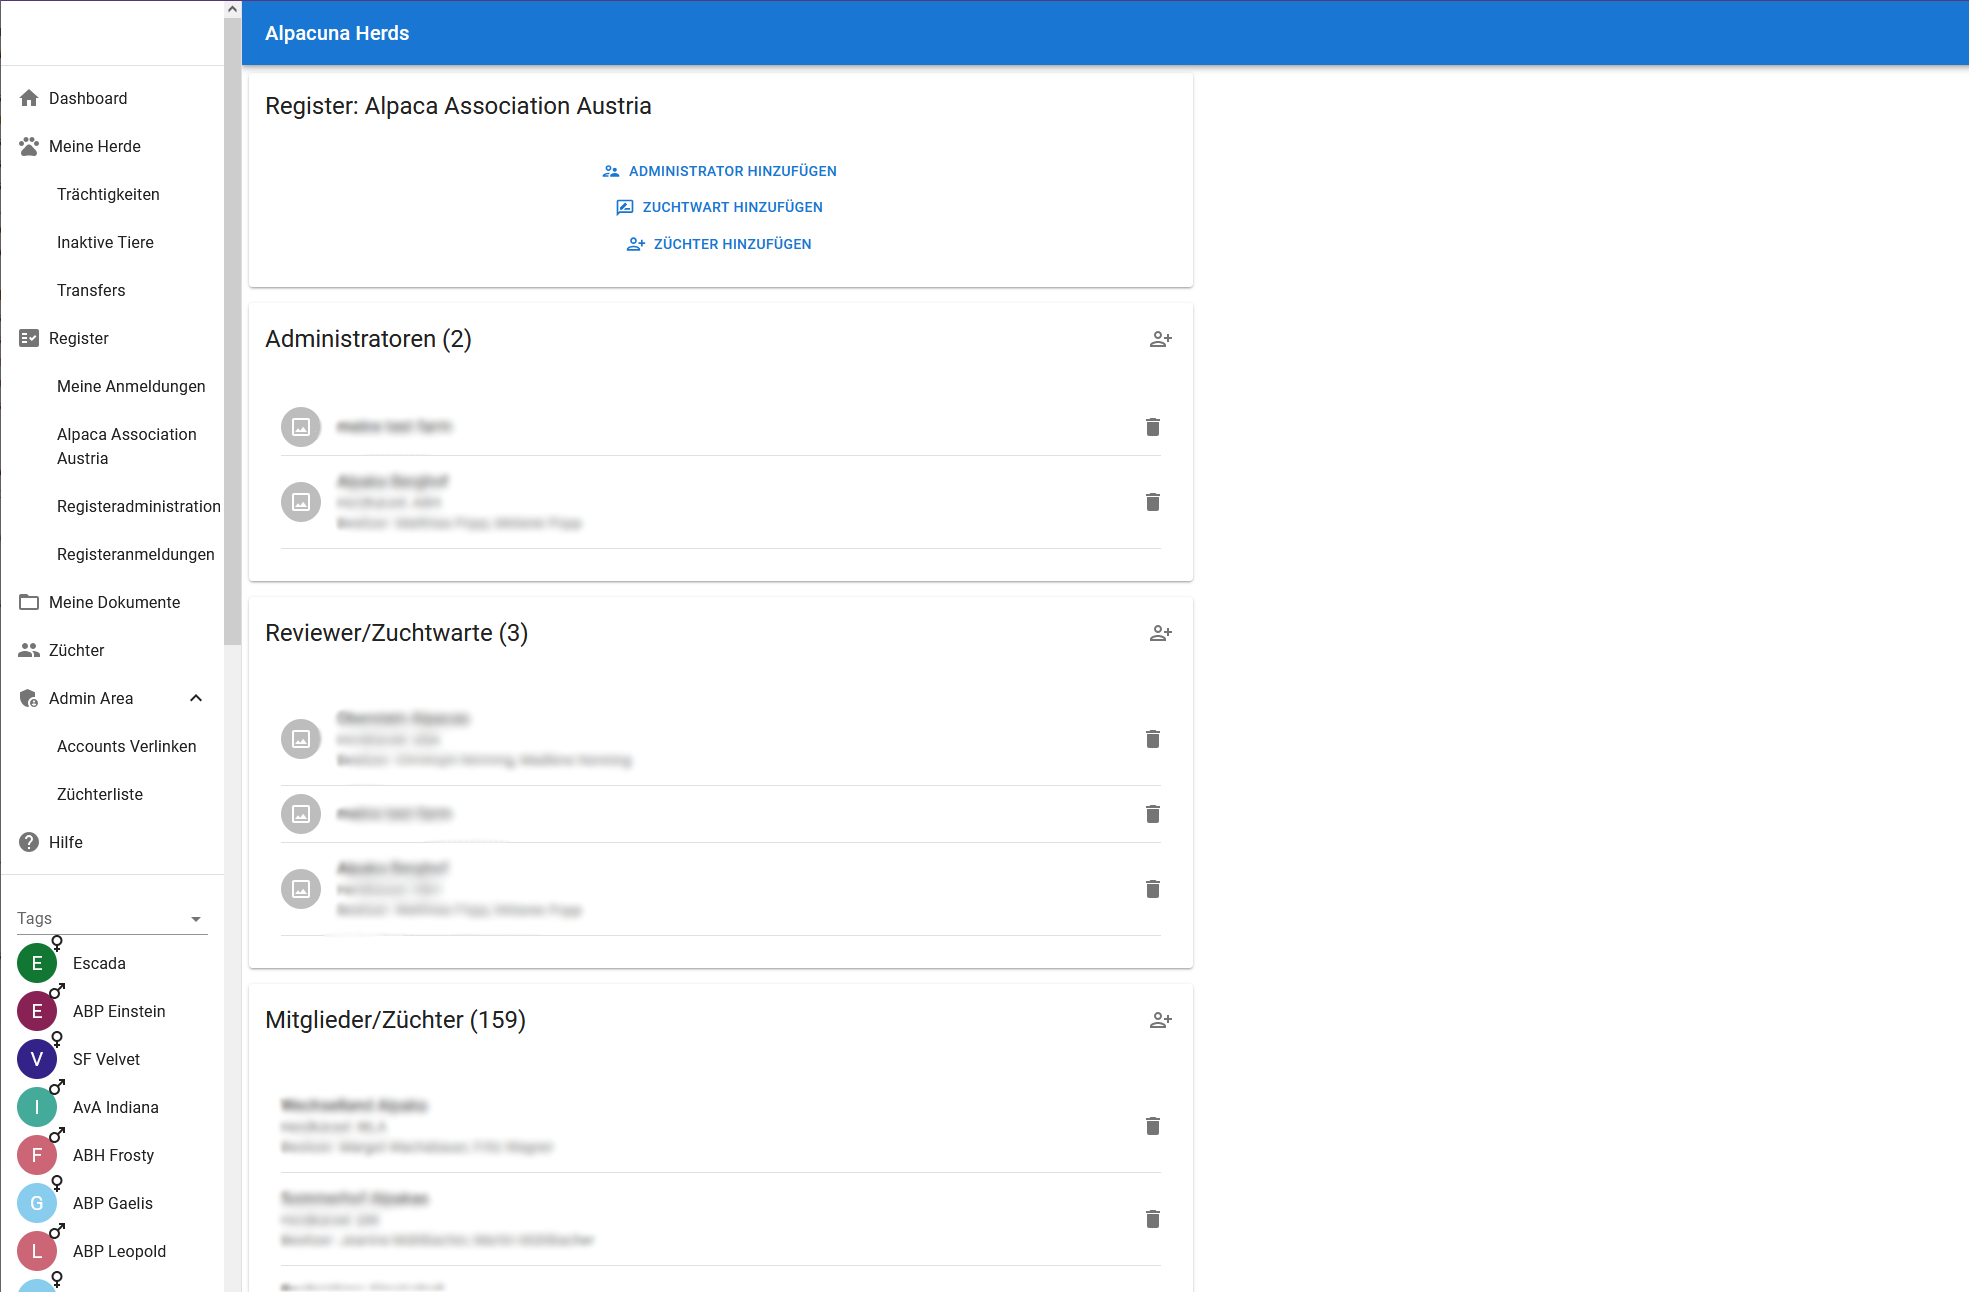This screenshot has width=1969, height=1292.
Task: Delete the first Zuchtwart entry
Action: [1153, 739]
